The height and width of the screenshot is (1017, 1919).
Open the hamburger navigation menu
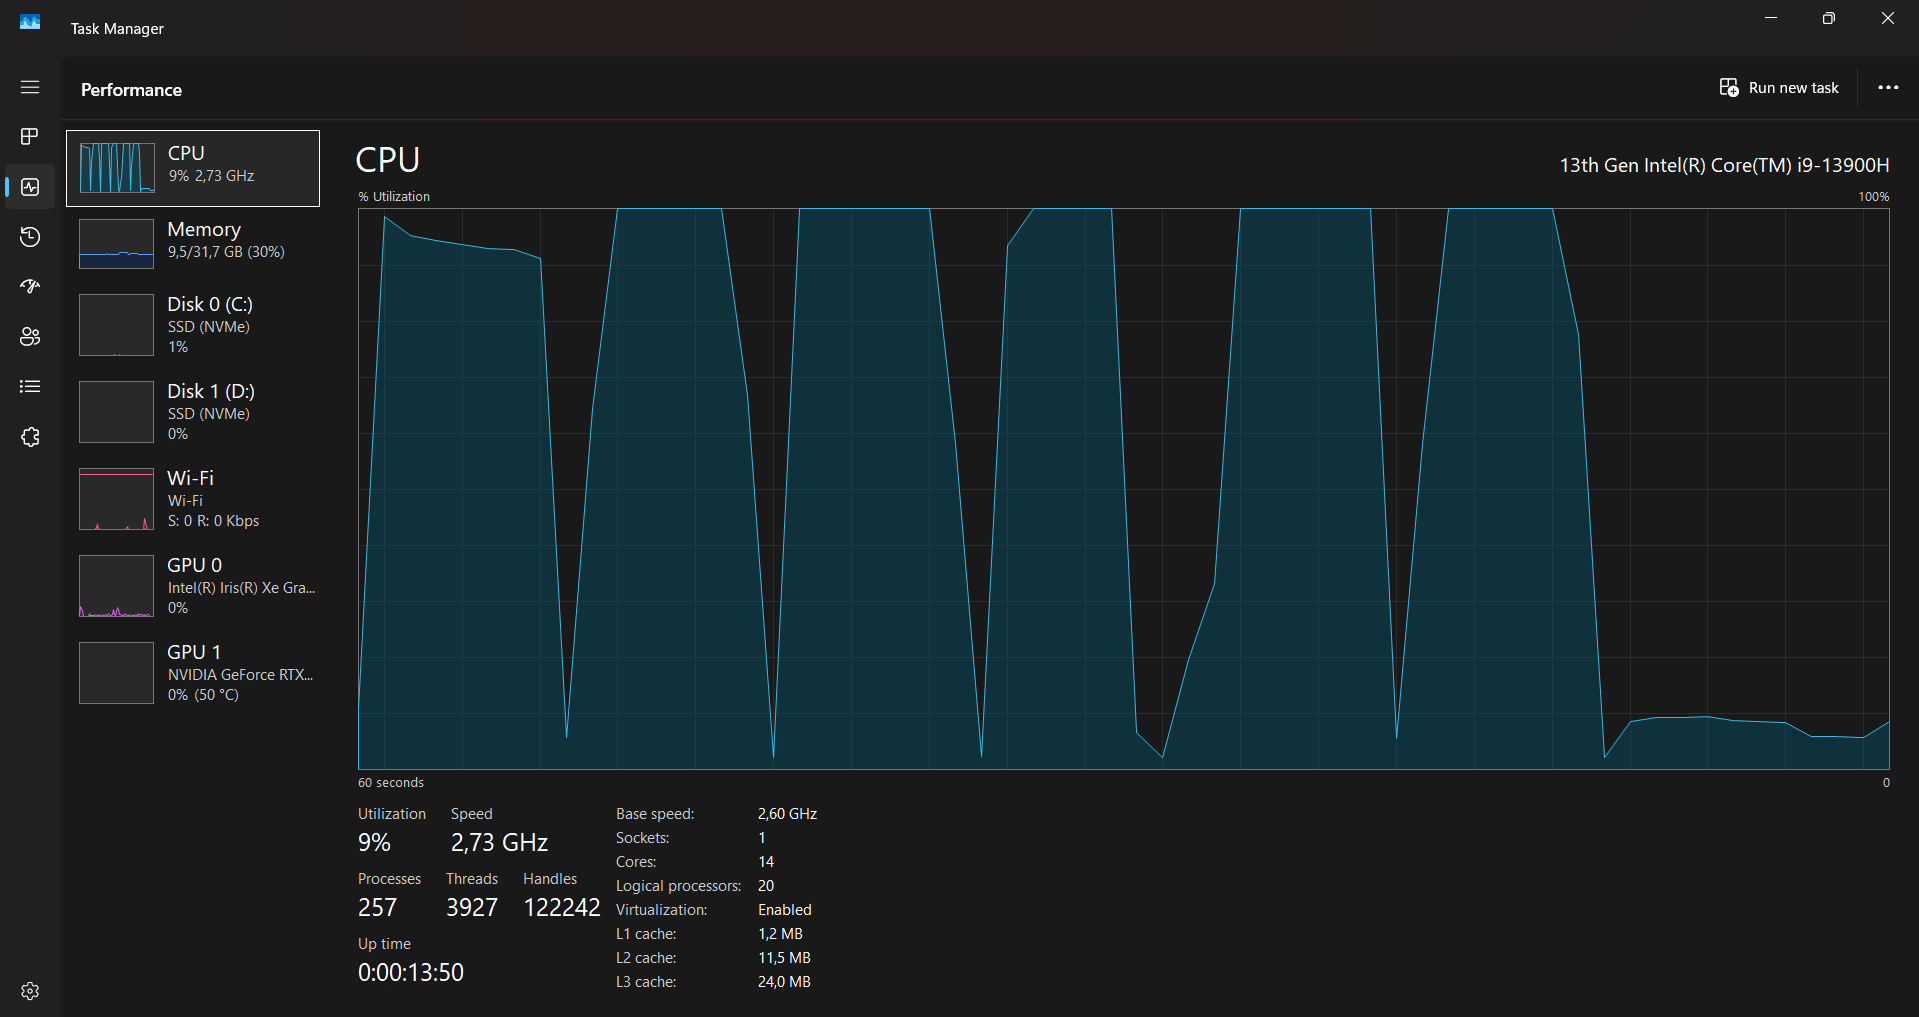tap(30, 87)
